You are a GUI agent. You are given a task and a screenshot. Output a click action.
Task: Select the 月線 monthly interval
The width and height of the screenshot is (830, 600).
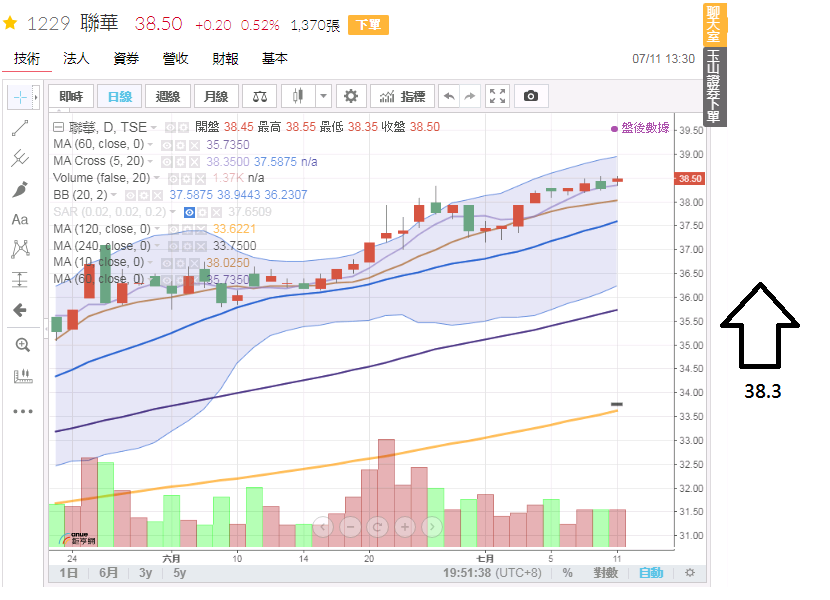point(216,96)
